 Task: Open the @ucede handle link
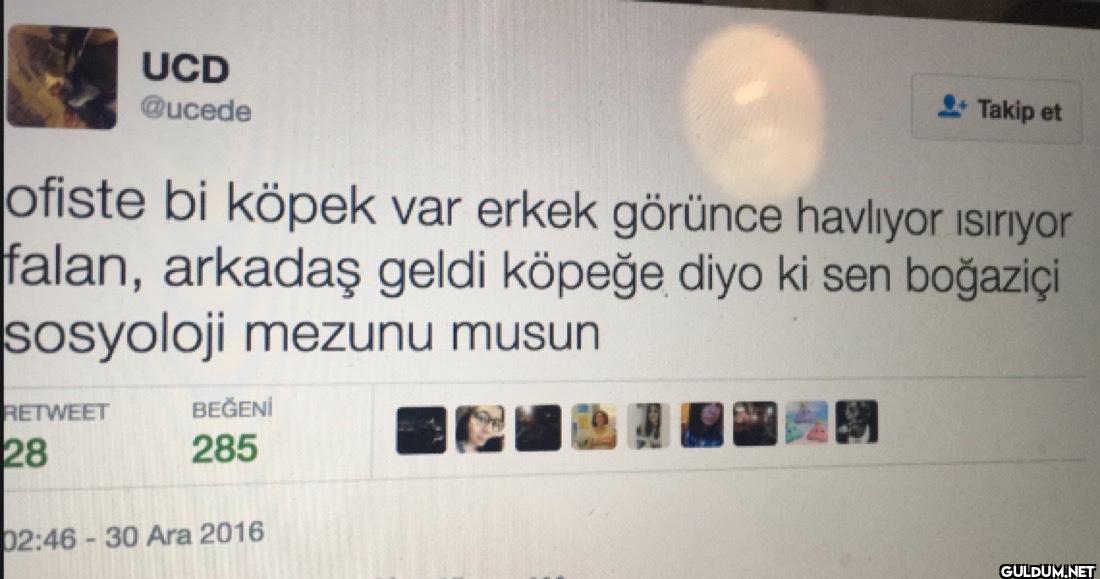196,110
